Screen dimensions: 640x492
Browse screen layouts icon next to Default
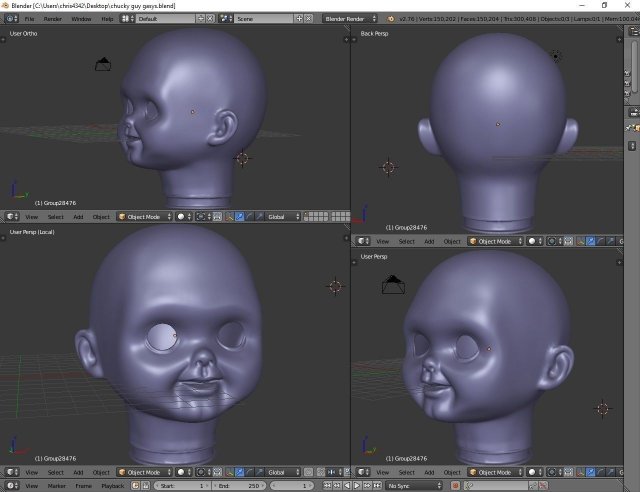pyautogui.click(x=127, y=19)
